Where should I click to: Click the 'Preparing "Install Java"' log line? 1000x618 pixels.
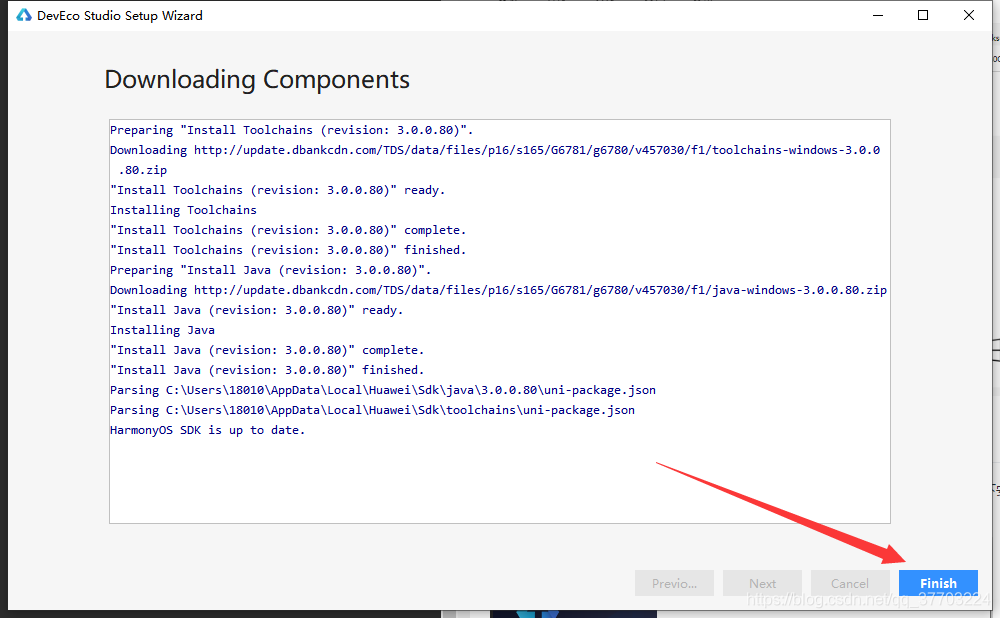[x=270, y=270]
